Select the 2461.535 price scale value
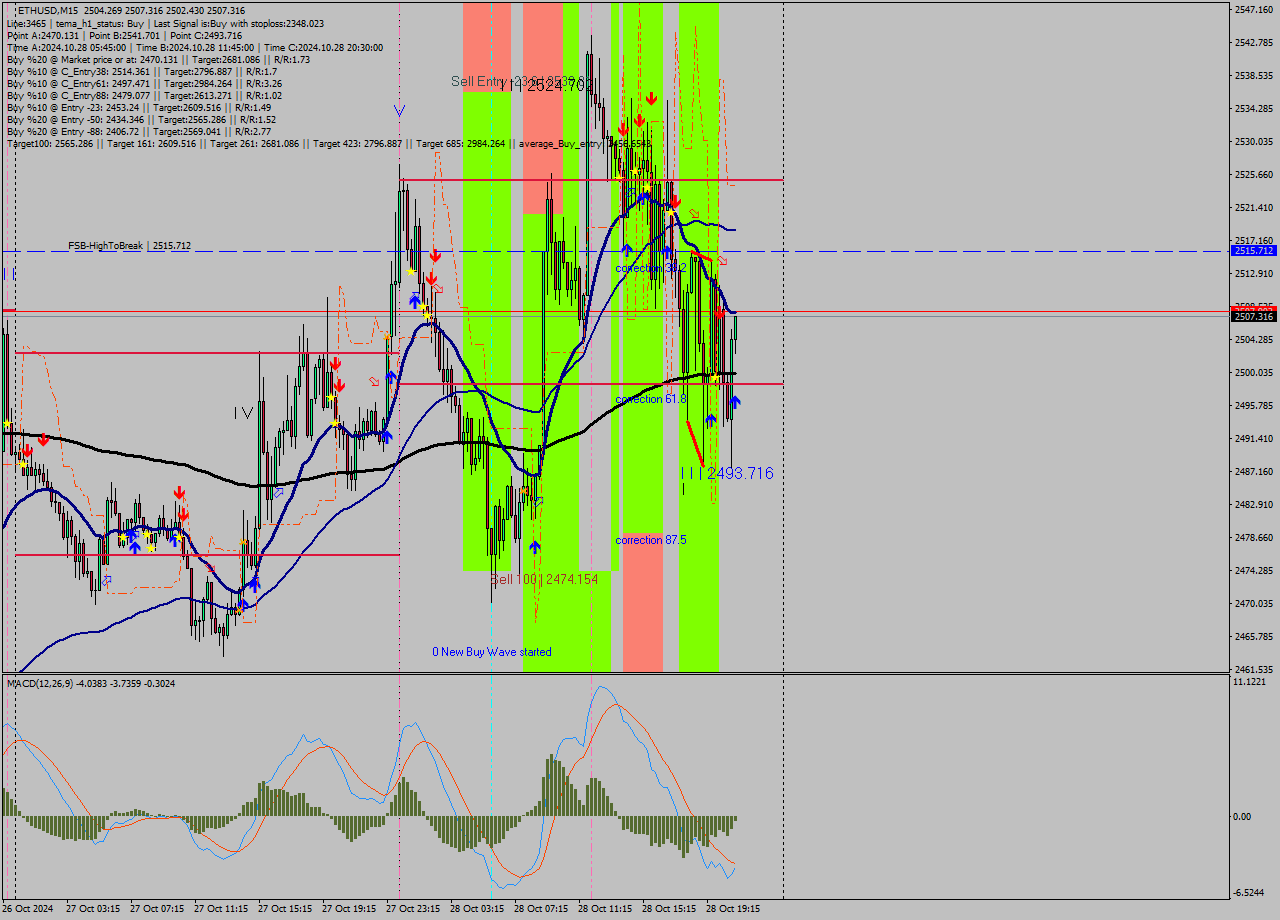Image resolution: width=1280 pixels, height=920 pixels. tap(1254, 669)
